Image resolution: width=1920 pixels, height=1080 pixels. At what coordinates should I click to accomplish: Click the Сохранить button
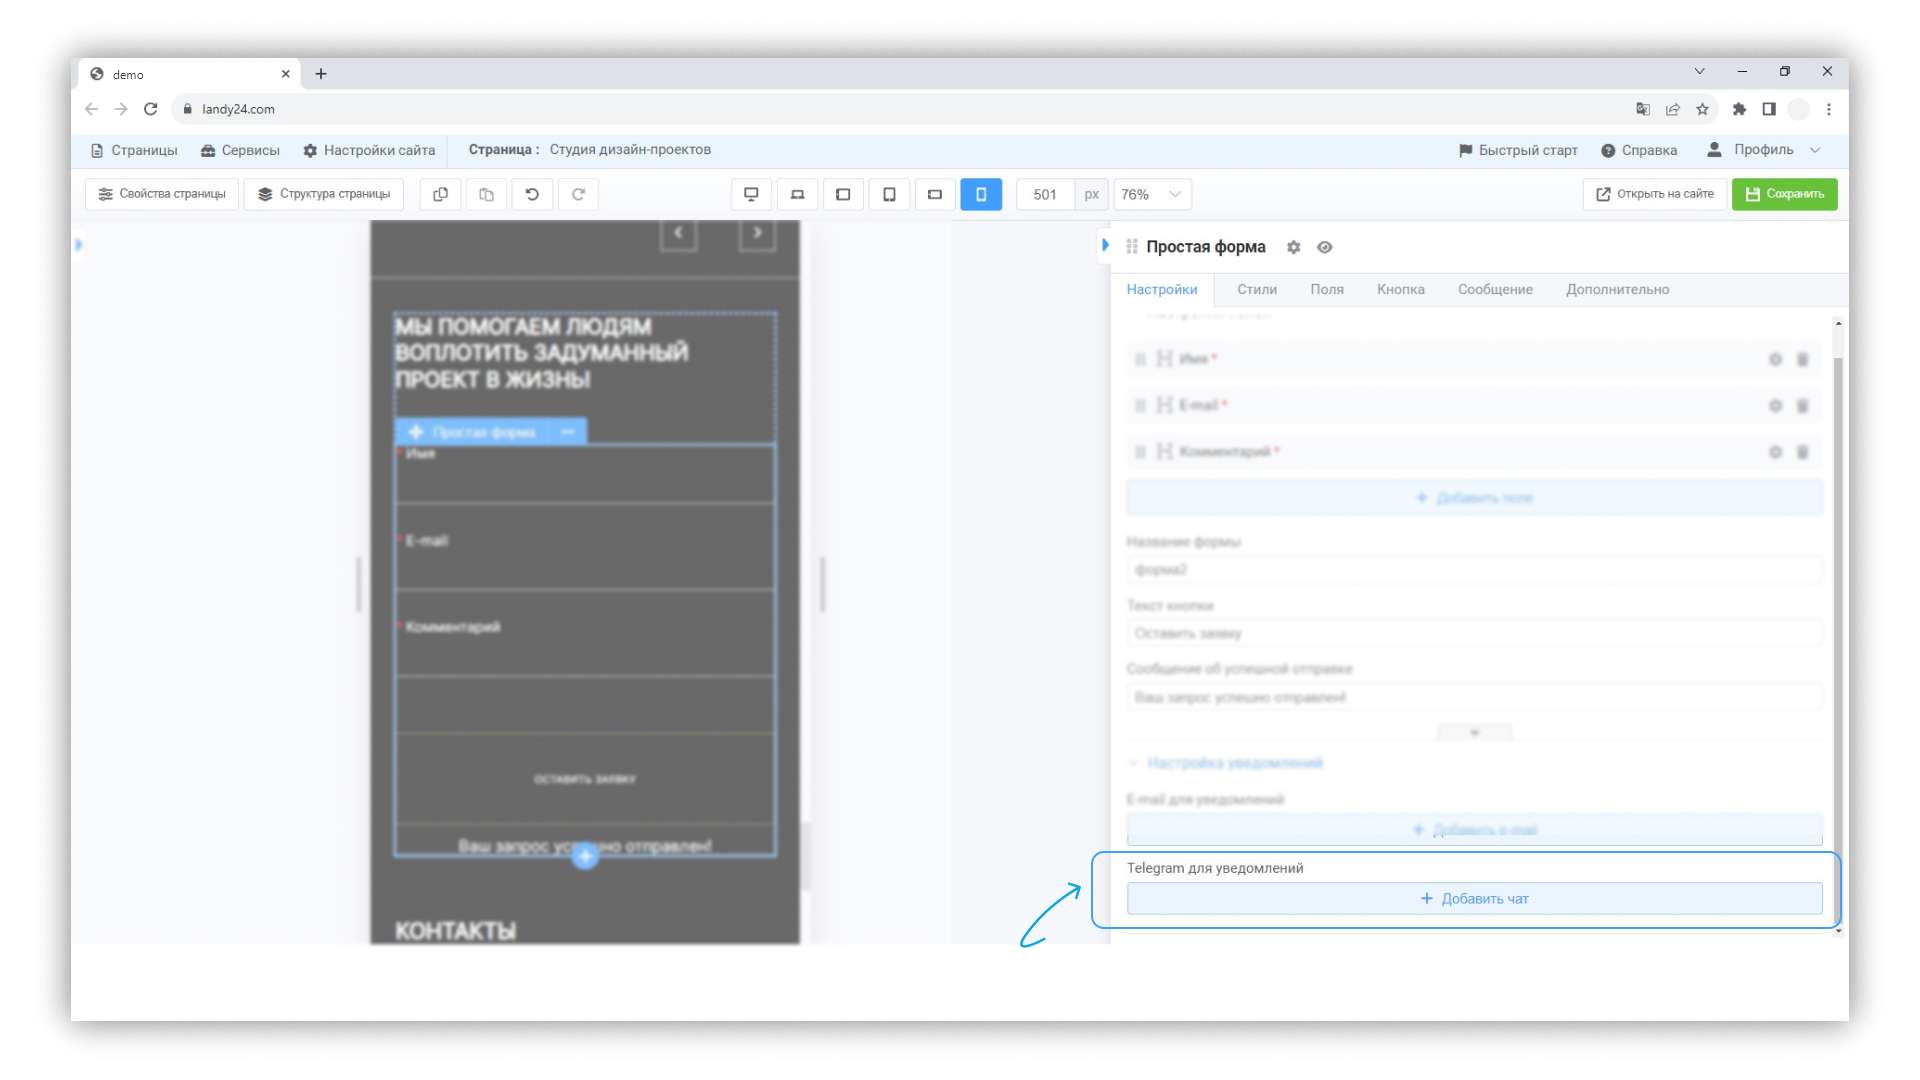click(x=1785, y=194)
